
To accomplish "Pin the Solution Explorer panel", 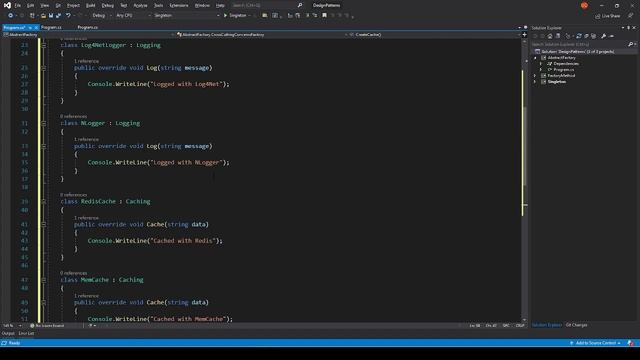I will [x=629, y=28].
